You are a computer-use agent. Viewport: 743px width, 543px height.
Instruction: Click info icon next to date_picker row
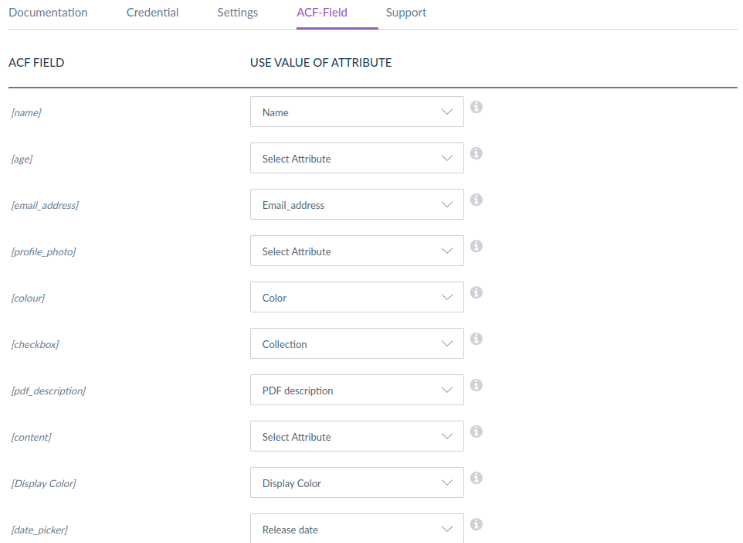click(x=477, y=524)
